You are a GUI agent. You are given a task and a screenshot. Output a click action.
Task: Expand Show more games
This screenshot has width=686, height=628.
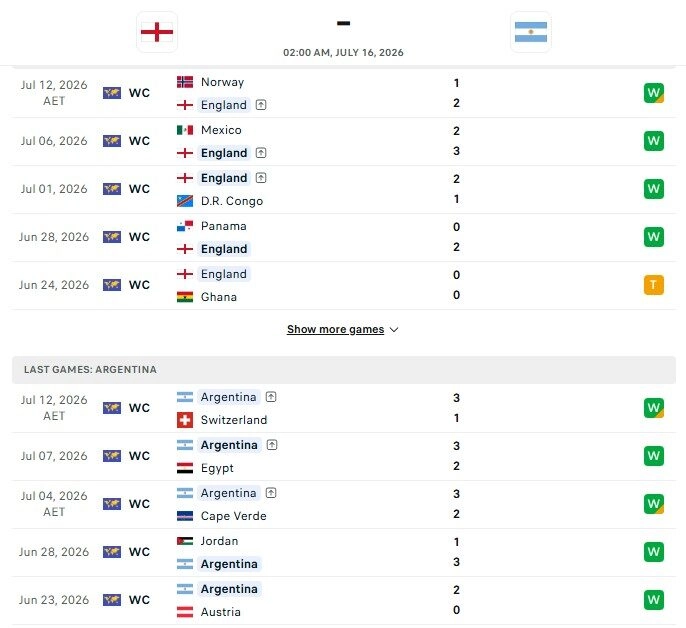point(336,329)
